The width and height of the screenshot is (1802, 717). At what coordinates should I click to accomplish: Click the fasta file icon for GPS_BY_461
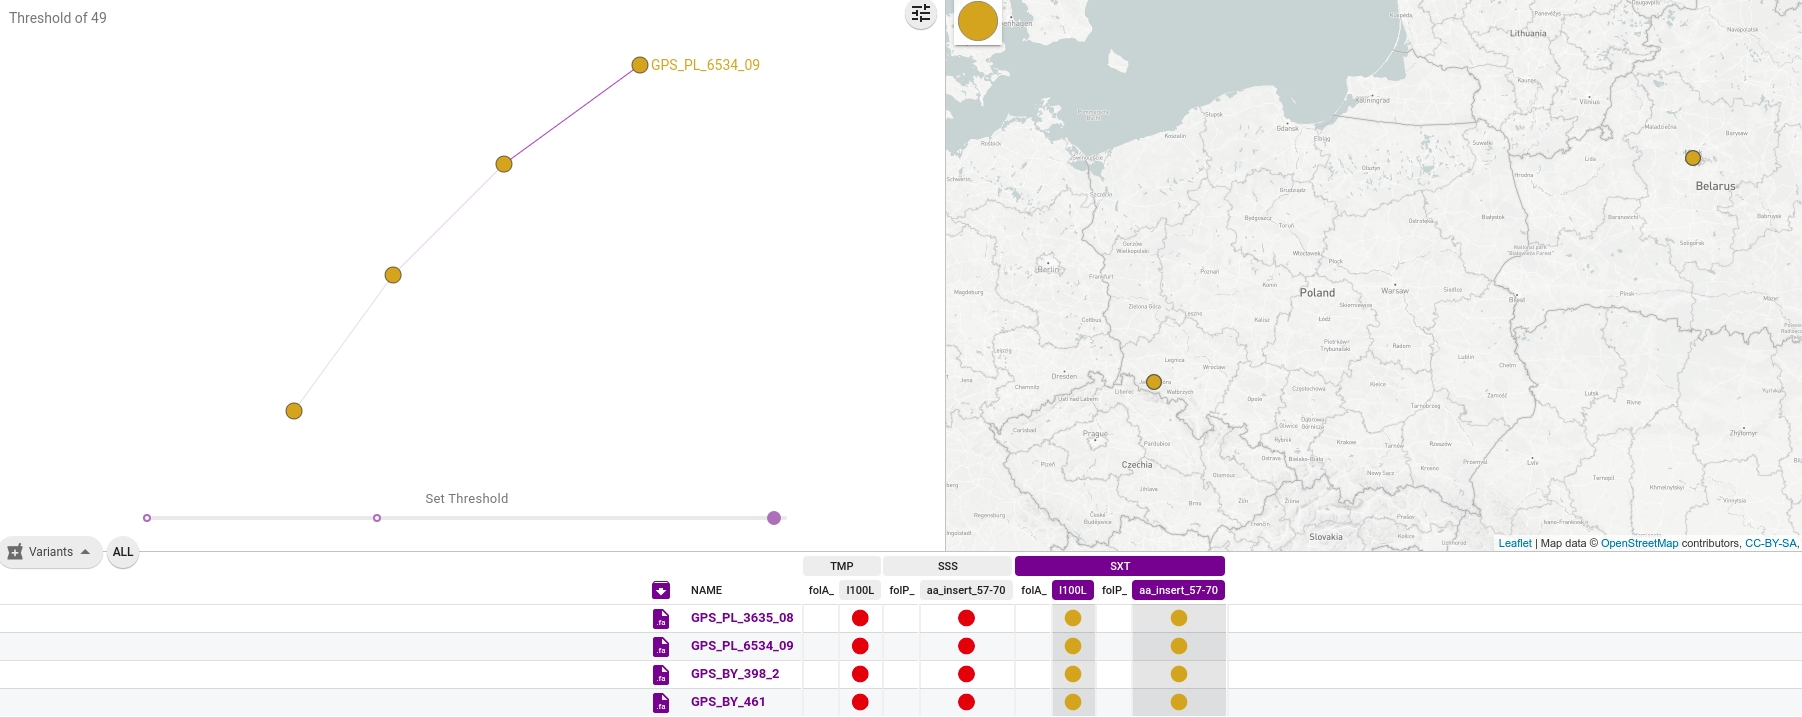click(x=661, y=703)
